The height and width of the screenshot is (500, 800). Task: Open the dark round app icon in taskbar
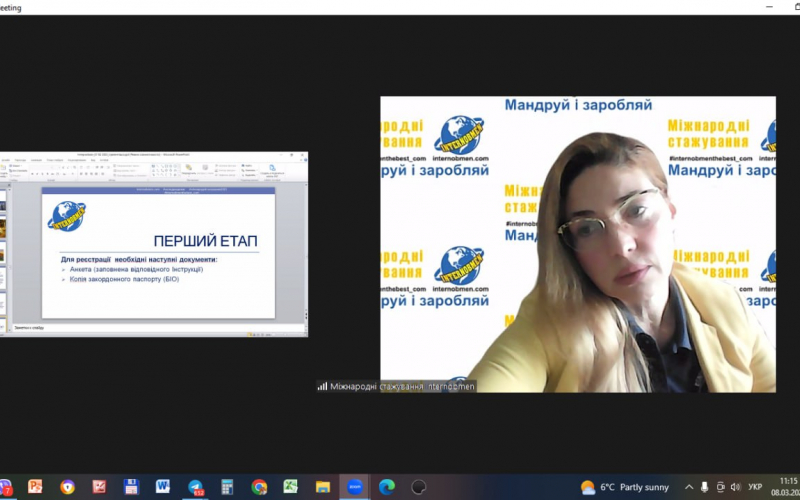point(419,487)
